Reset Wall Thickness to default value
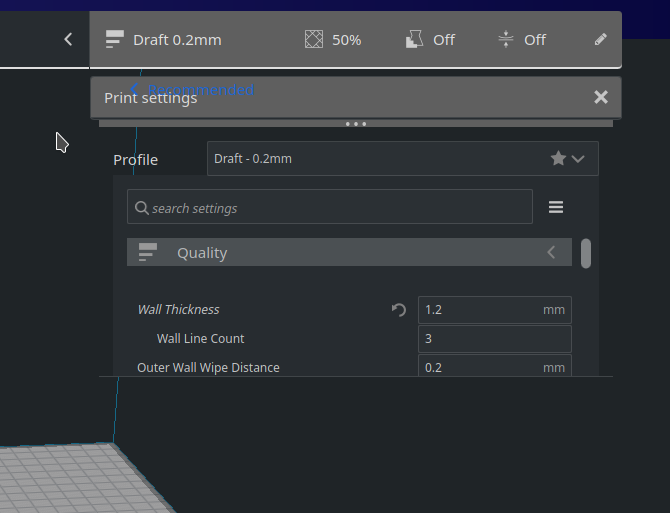The width and height of the screenshot is (670, 513). click(399, 310)
